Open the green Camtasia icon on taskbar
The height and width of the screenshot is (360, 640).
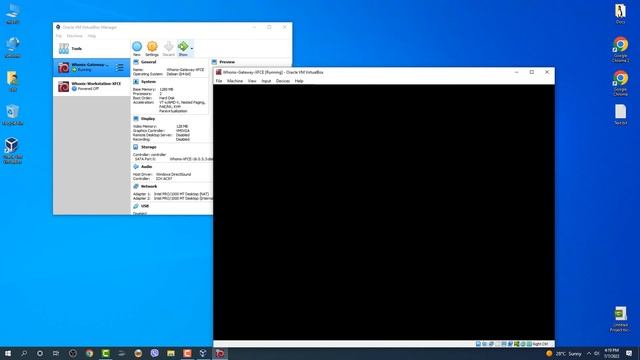(x=106, y=353)
